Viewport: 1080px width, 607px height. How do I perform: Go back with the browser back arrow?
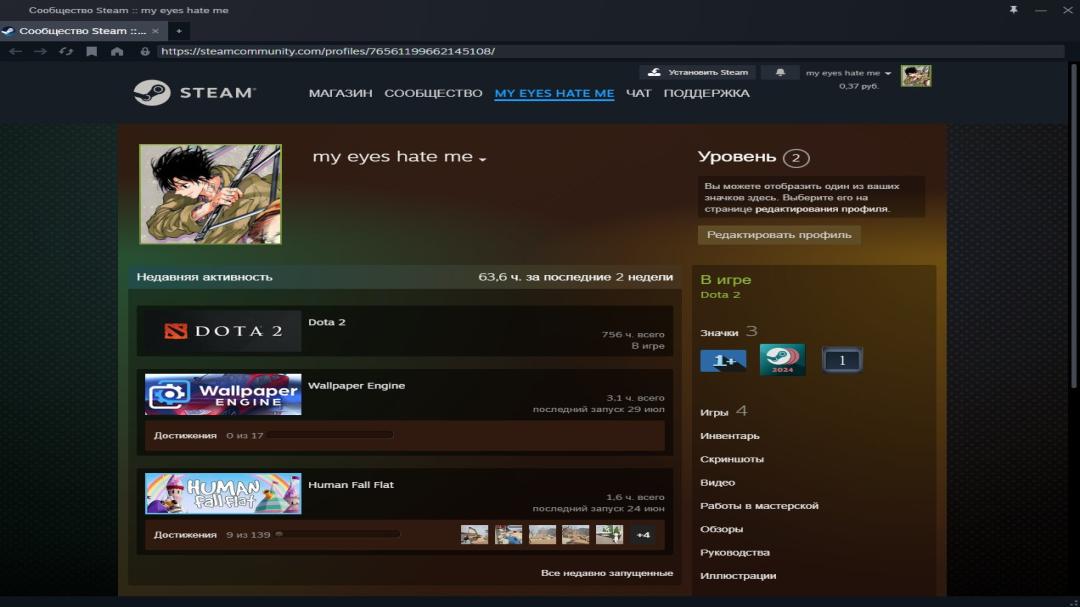click(15, 51)
